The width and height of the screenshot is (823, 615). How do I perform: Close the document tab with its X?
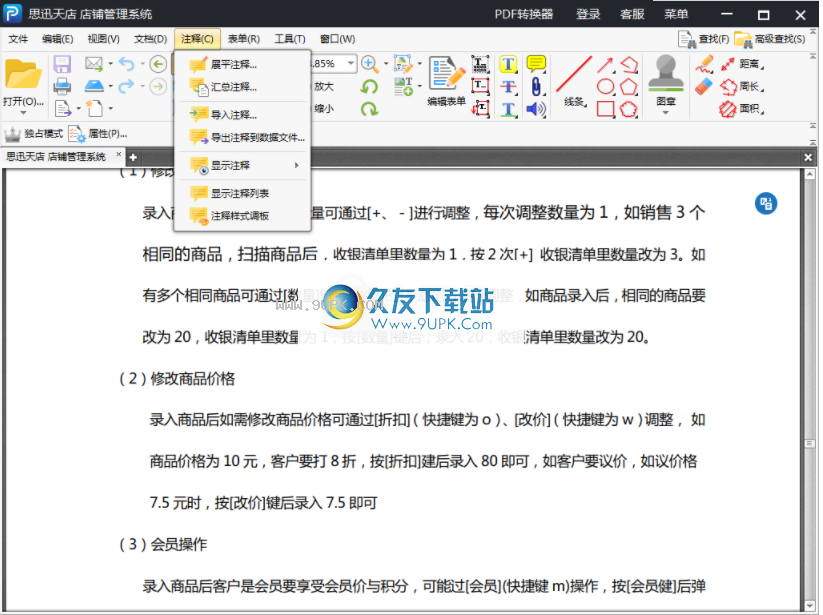[119, 154]
